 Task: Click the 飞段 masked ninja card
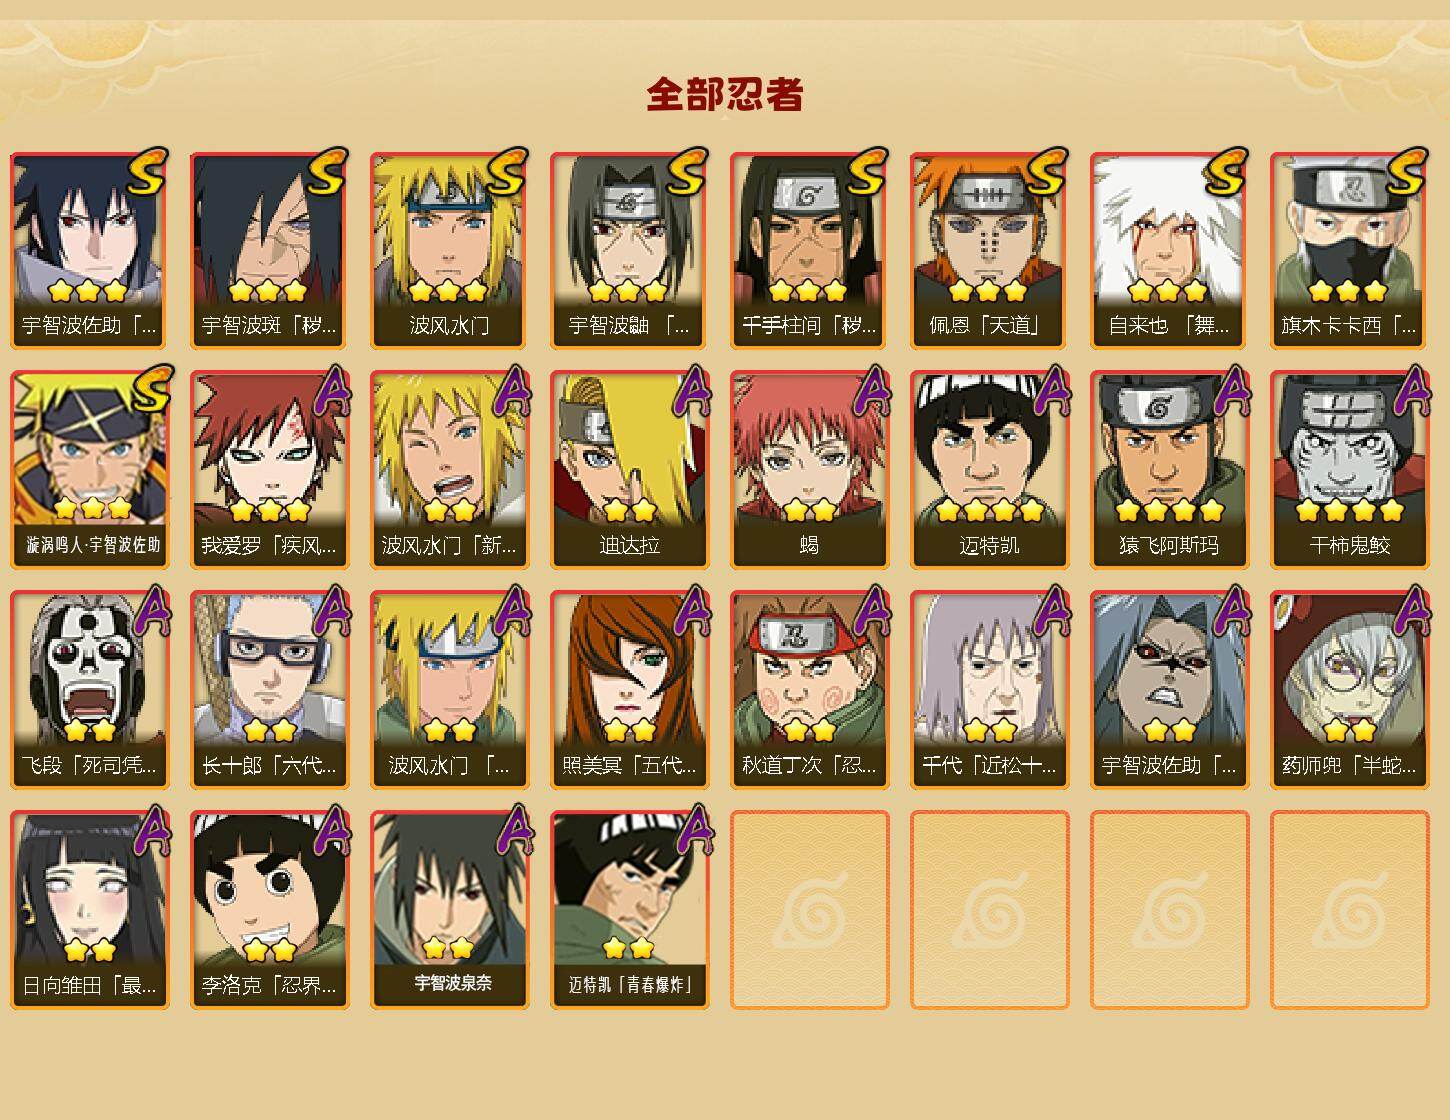pos(89,690)
